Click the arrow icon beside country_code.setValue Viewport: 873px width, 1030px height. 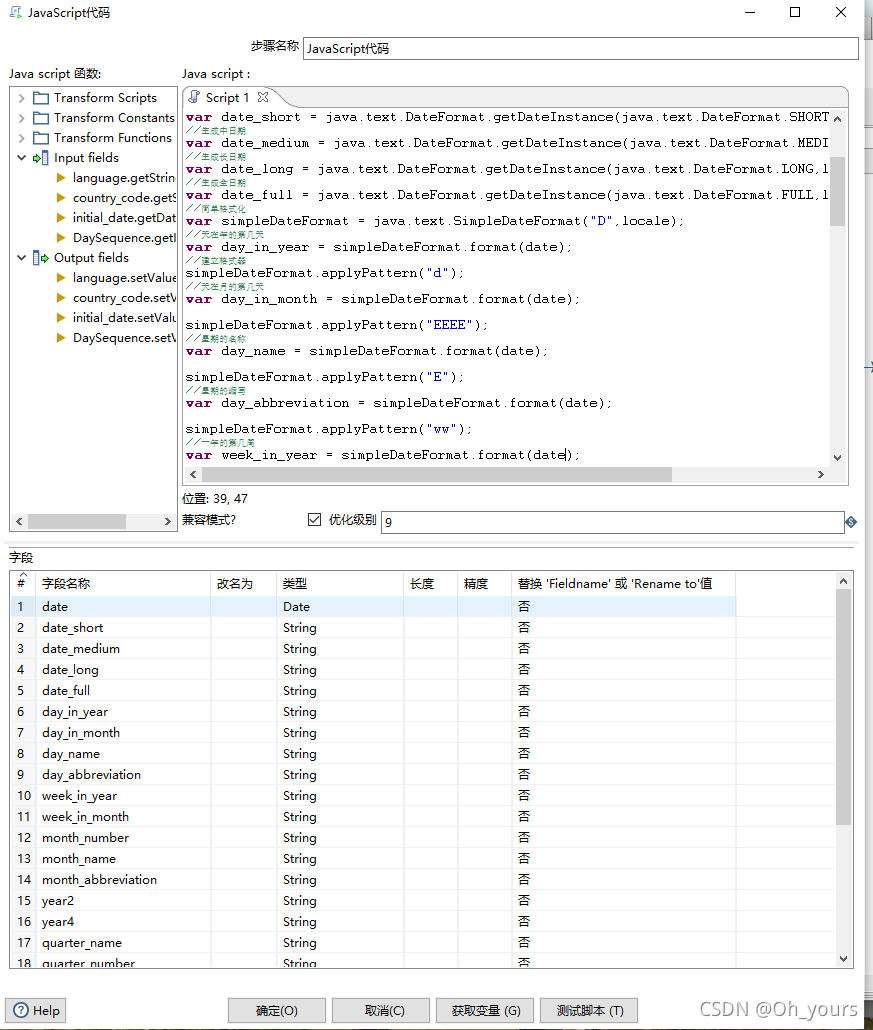click(61, 298)
